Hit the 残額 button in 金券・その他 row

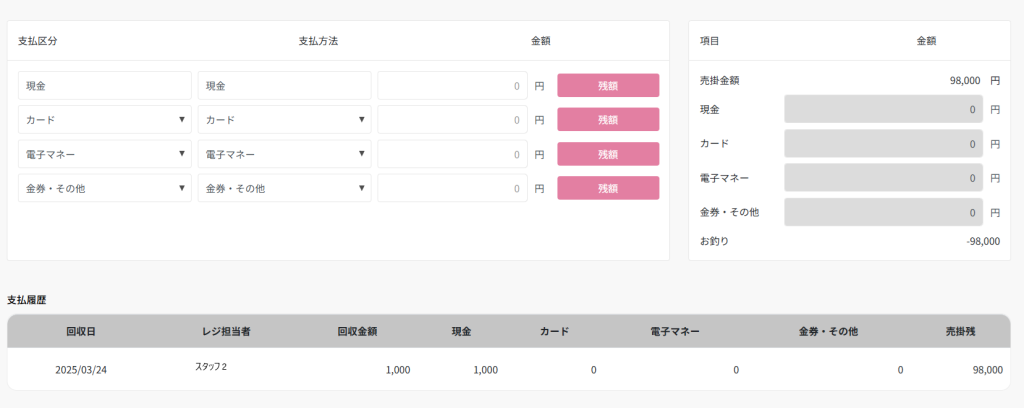point(608,188)
